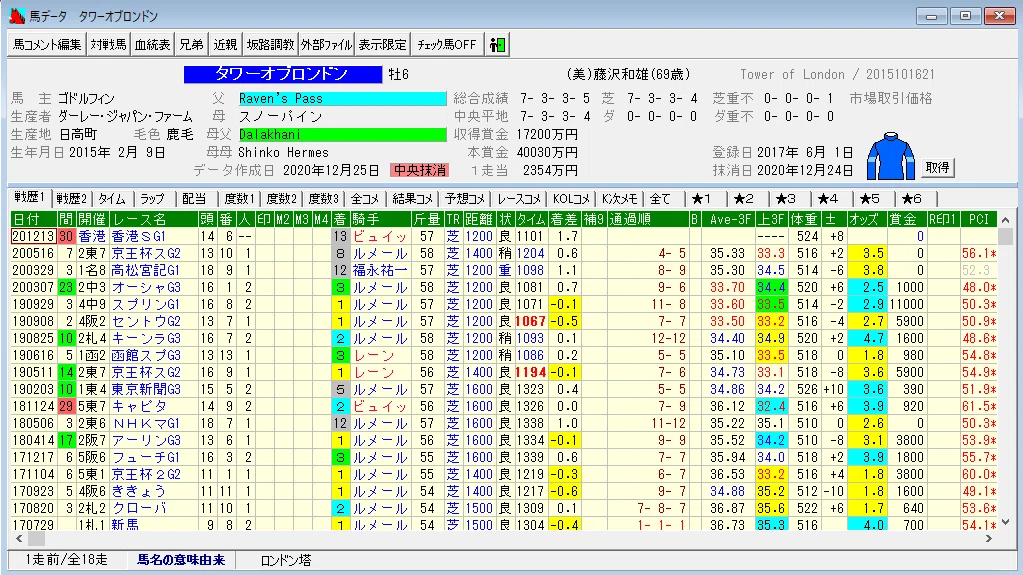1023x575 pixels.
Task: Switch to the レースコメ tab
Action: coord(519,199)
